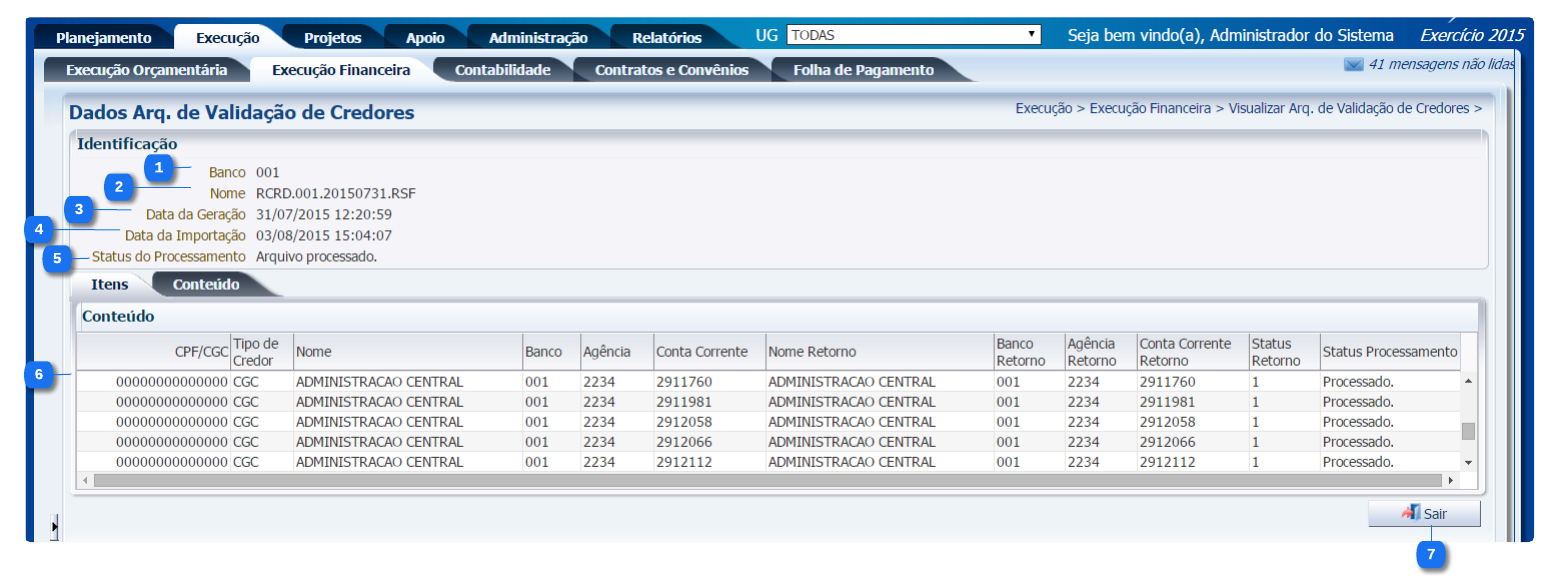Click the Sair button to exit
This screenshot has width=1563, height=581.
[1424, 513]
